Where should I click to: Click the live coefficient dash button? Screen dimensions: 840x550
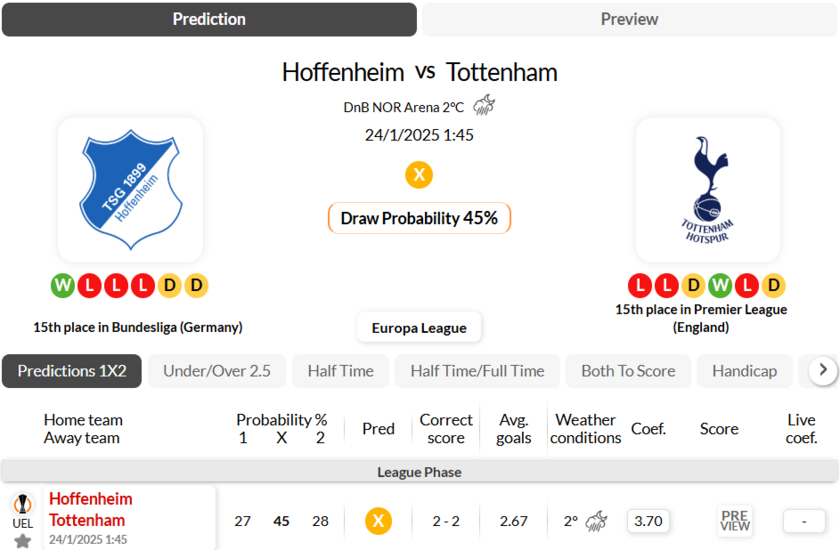pos(802,521)
